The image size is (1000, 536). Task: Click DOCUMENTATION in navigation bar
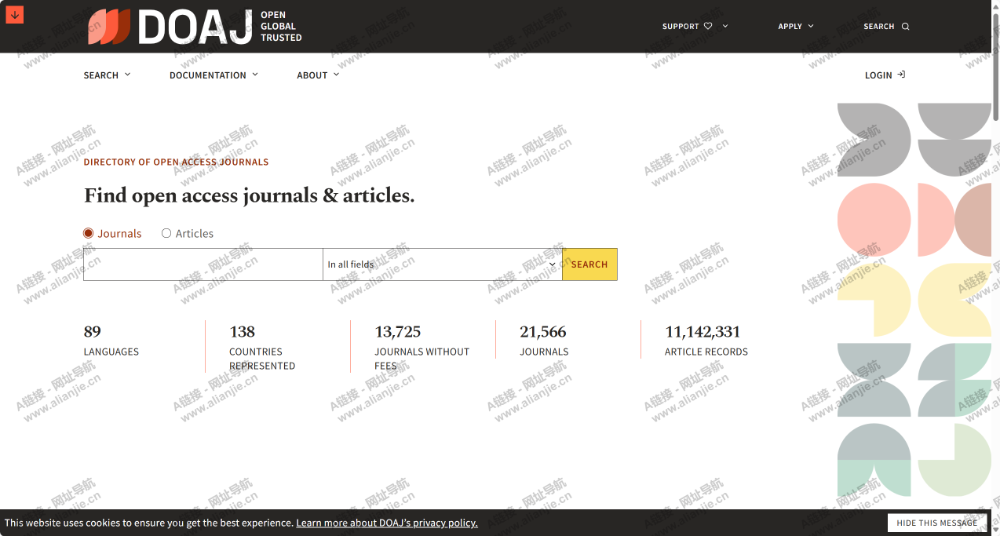[207, 75]
